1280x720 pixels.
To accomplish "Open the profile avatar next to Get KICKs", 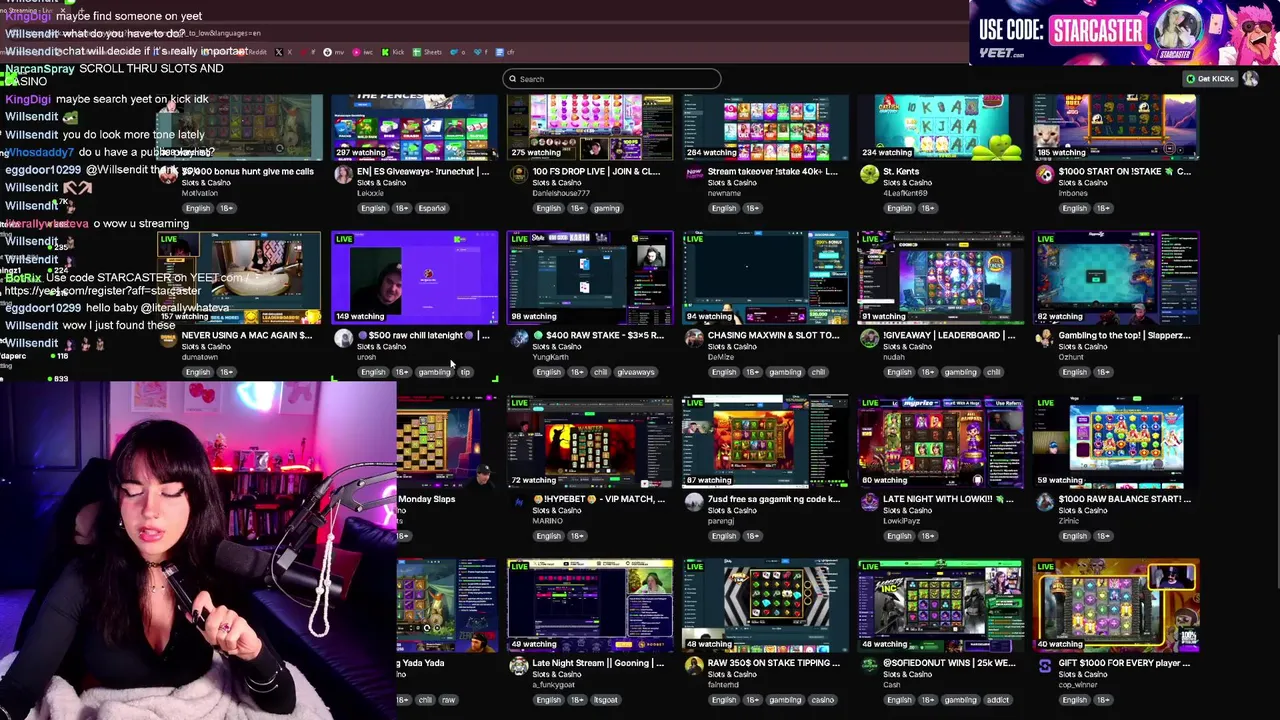I will tap(1251, 79).
